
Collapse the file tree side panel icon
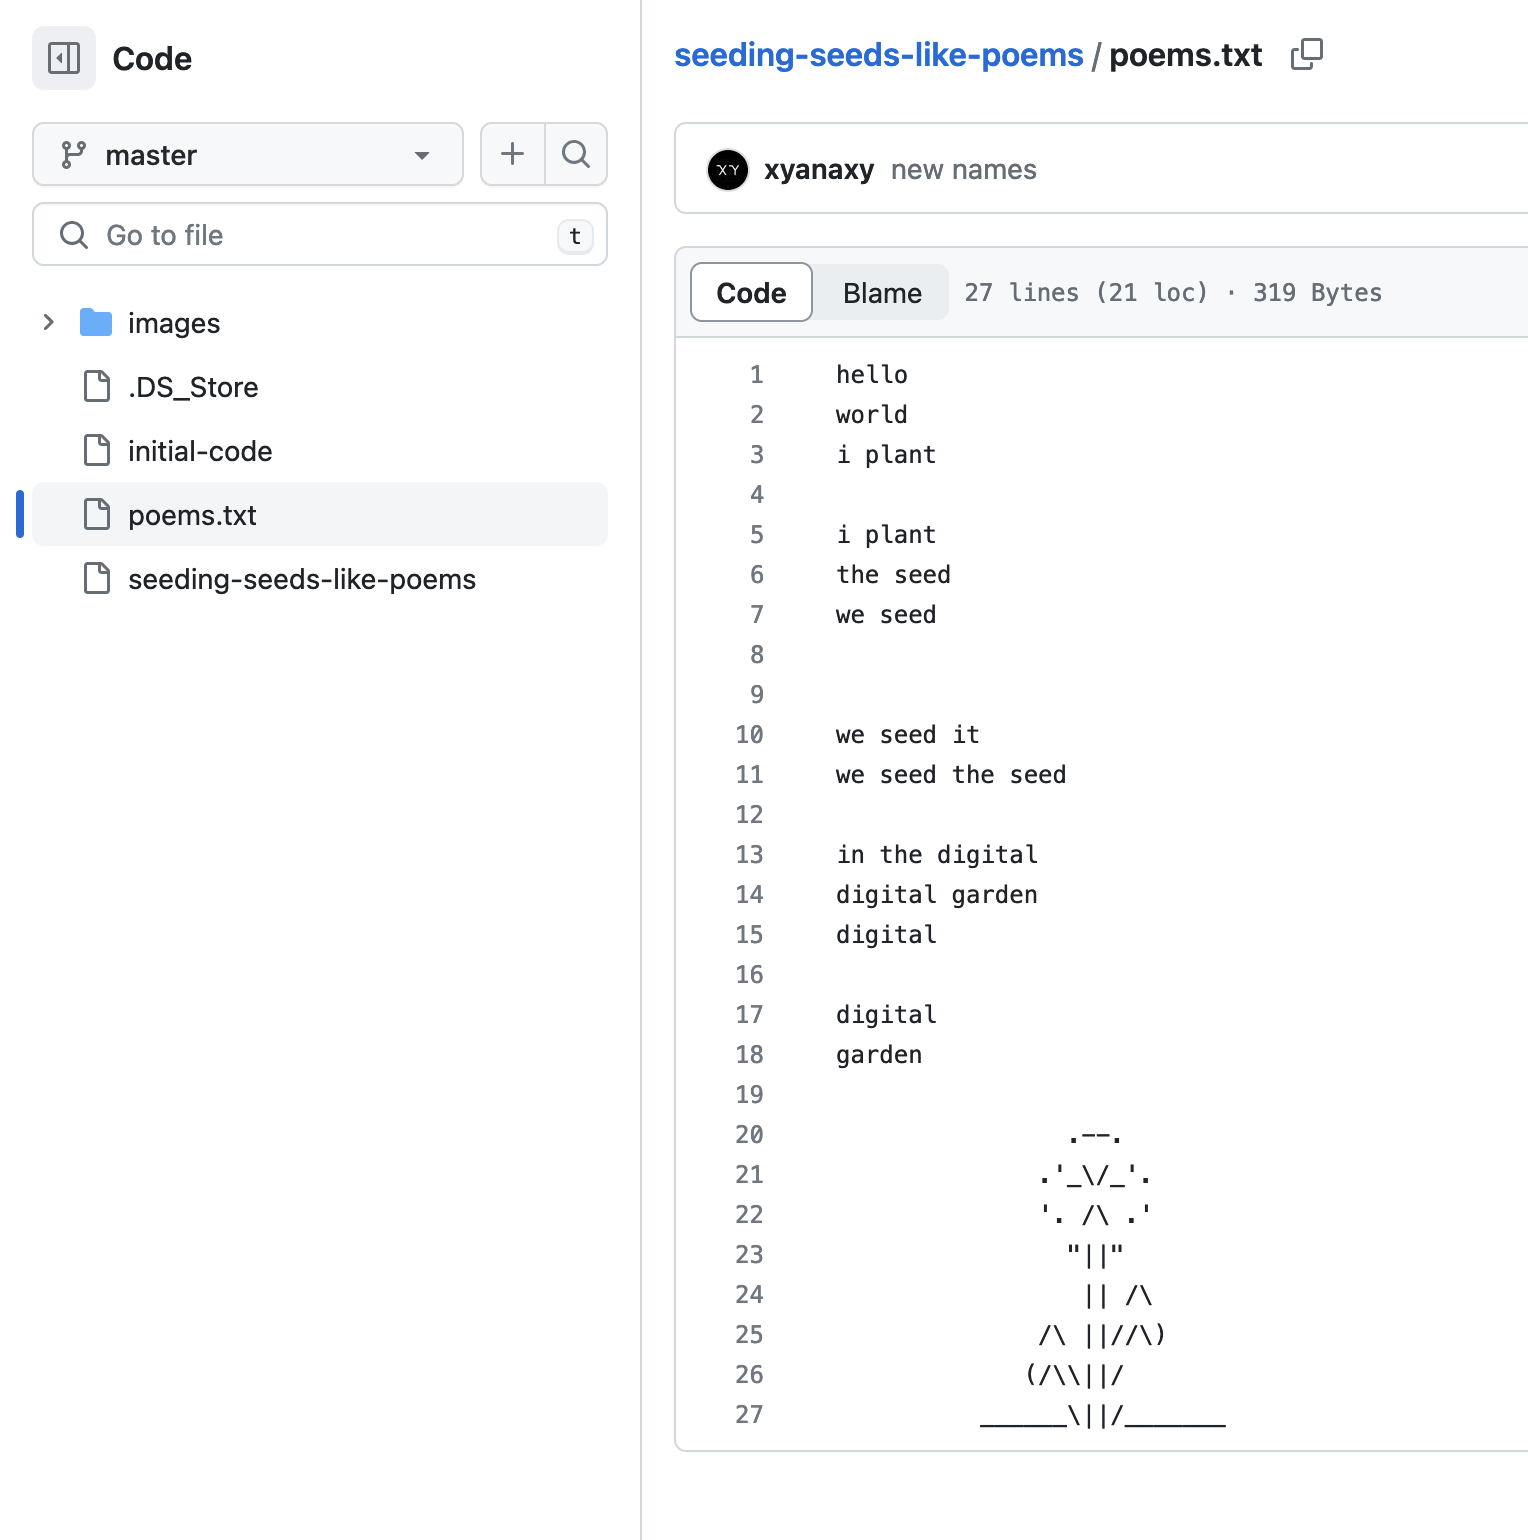pos(64,58)
